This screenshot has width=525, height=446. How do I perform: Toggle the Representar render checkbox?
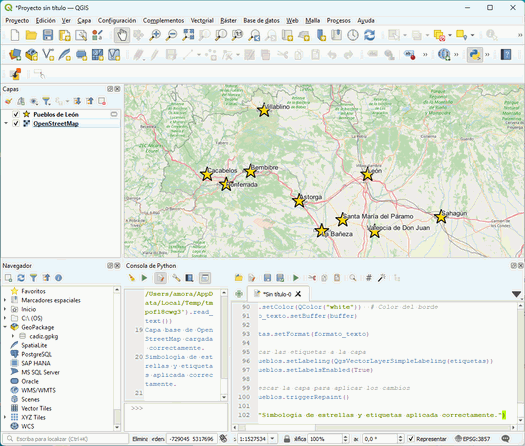[411, 439]
